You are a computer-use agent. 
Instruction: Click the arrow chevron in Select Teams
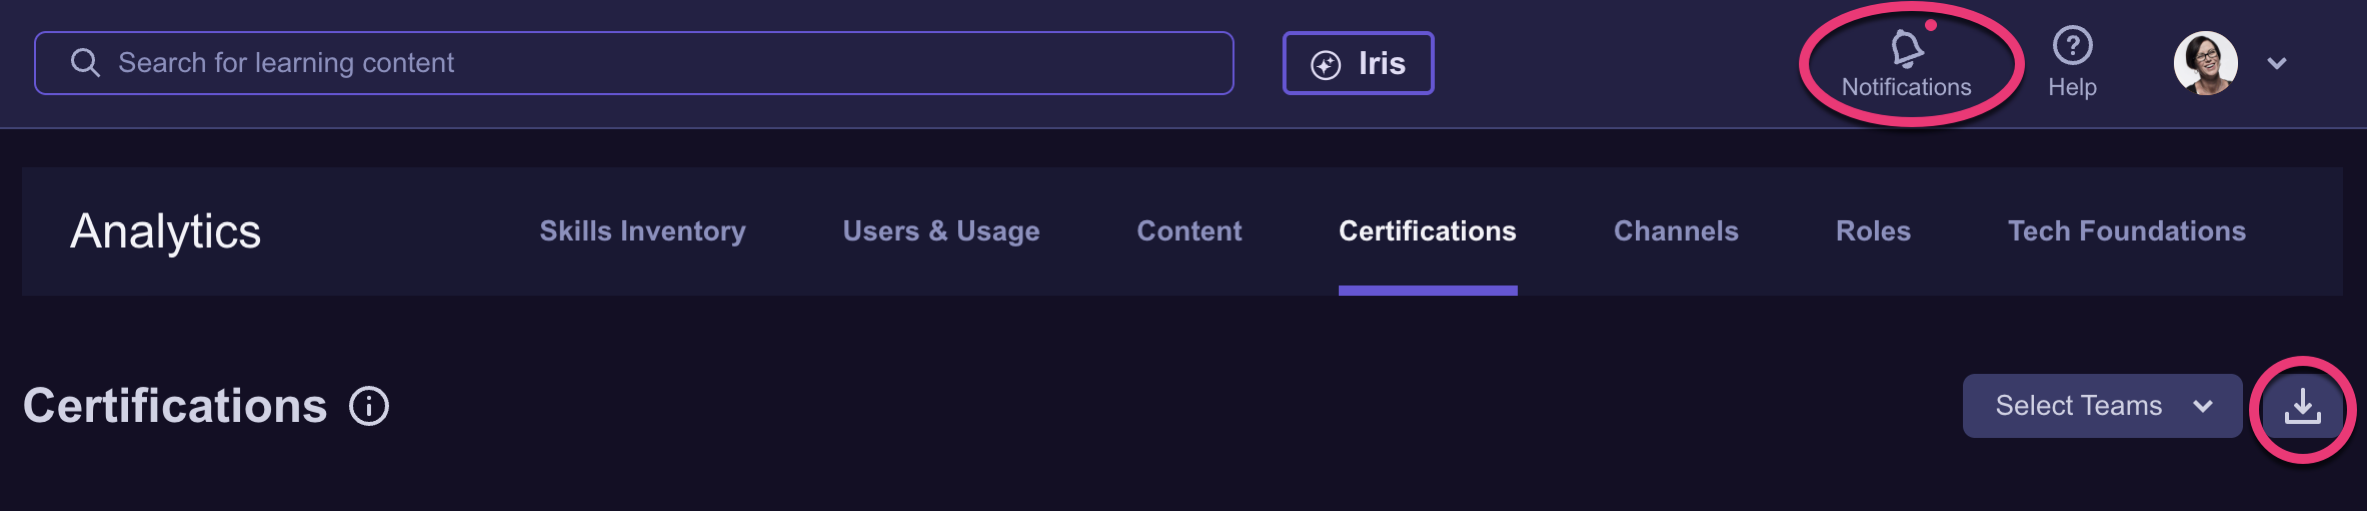coord(2203,406)
